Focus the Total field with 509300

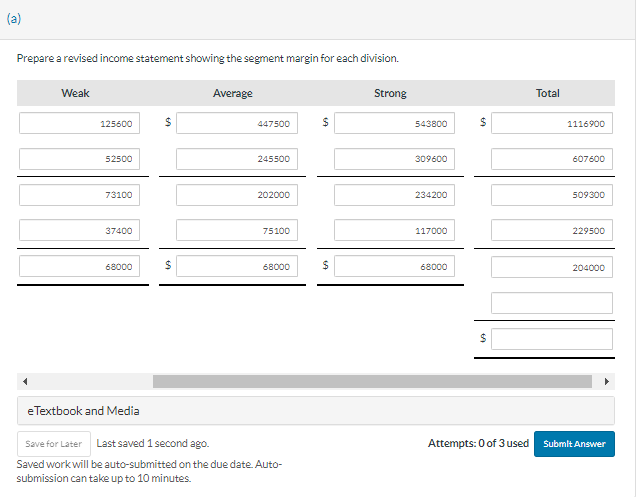click(x=552, y=195)
